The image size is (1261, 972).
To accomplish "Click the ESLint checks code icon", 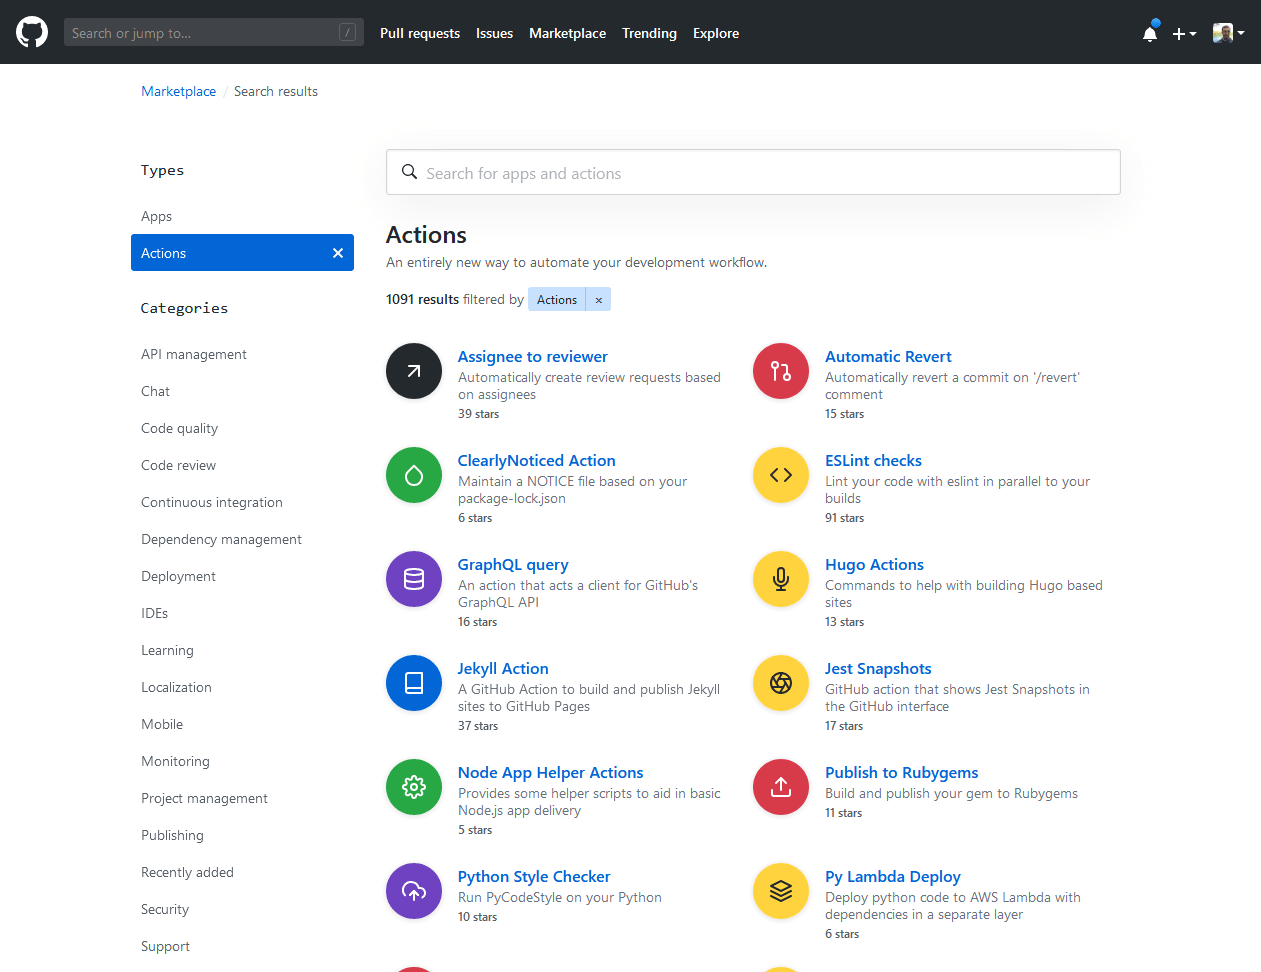I will pyautogui.click(x=781, y=475).
